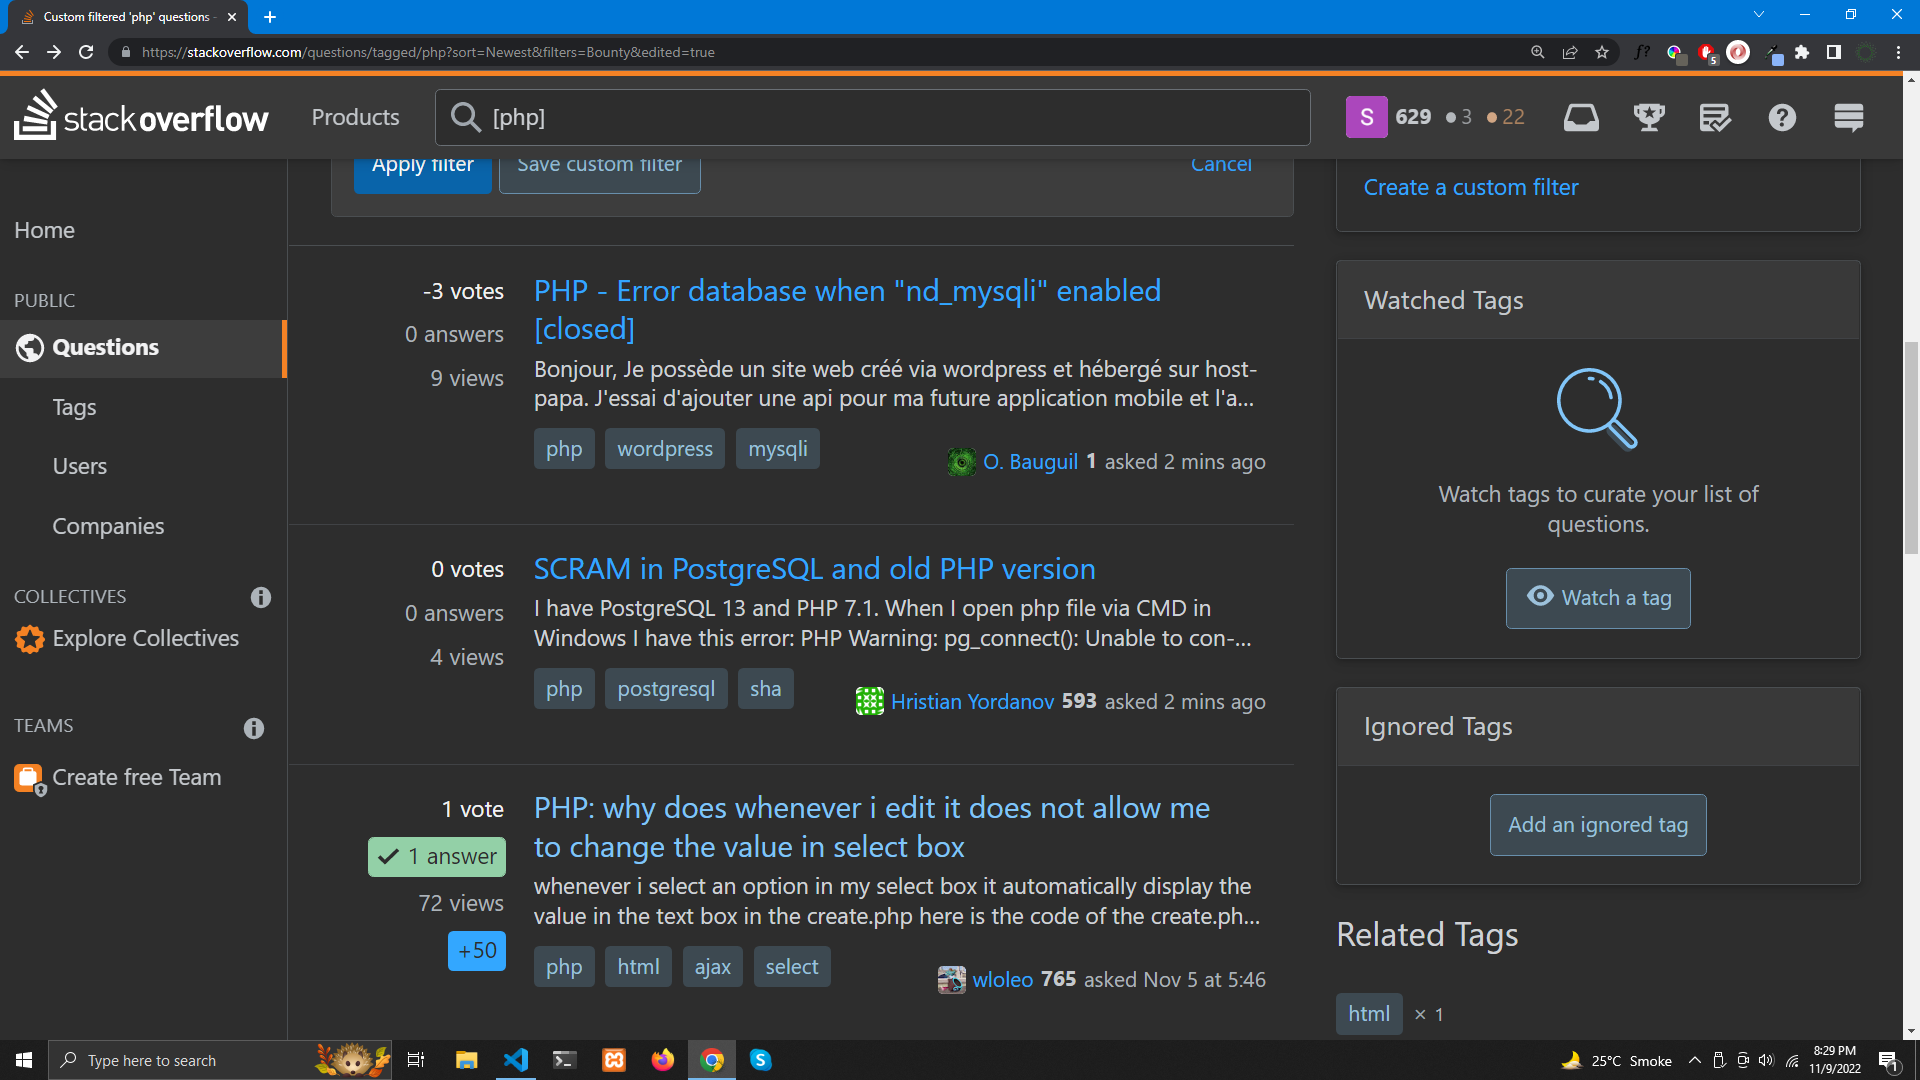Open the inbox icon in top bar
1920x1080 pixels.
pos(1581,117)
